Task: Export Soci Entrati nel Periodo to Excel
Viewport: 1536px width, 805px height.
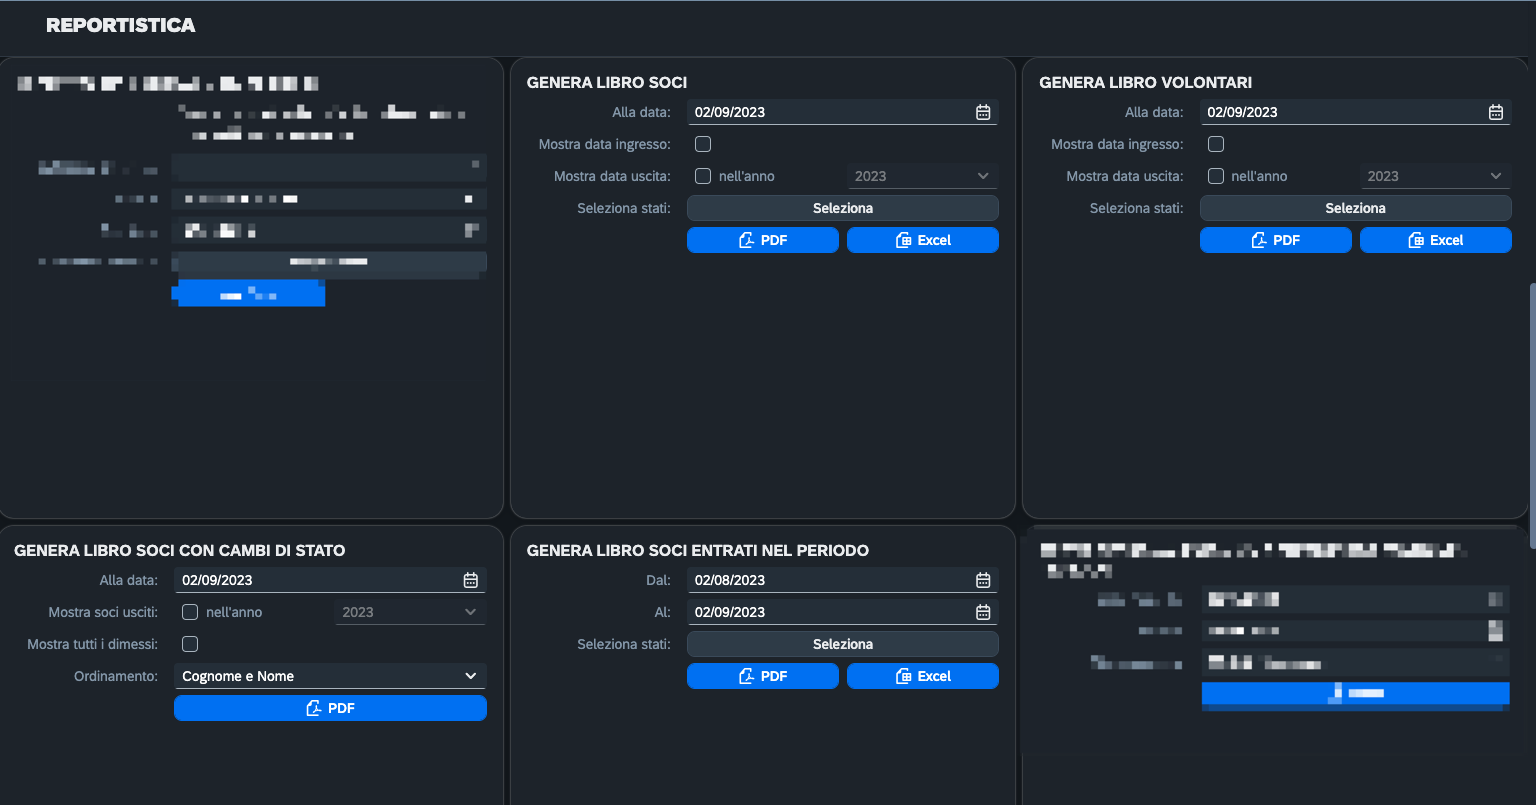Action: coord(923,676)
